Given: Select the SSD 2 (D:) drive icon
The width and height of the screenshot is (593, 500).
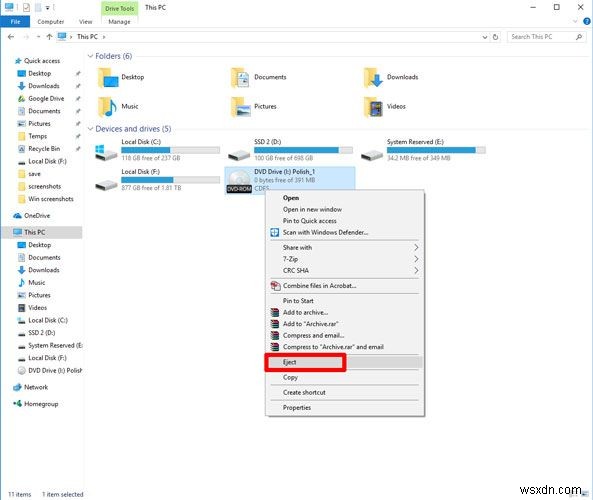Looking at the screenshot, I should point(239,154).
